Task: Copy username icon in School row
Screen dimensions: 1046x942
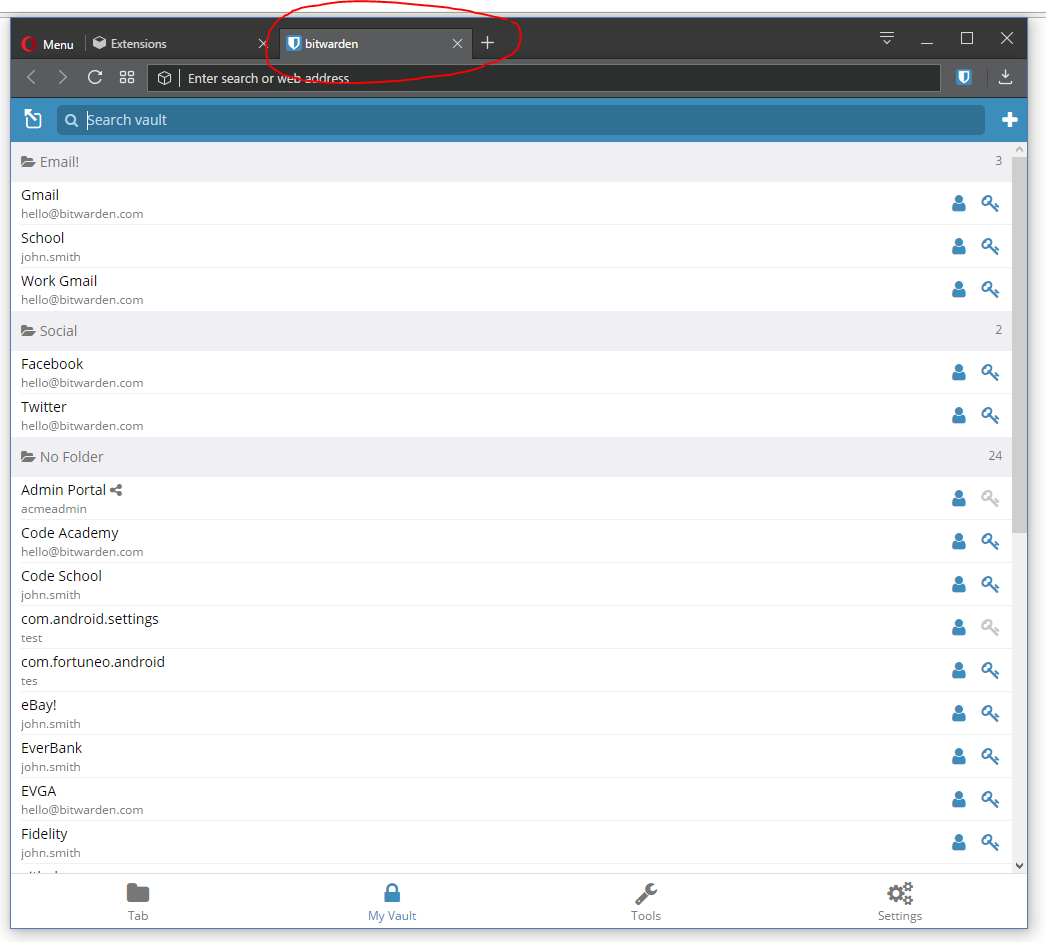Action: click(959, 246)
